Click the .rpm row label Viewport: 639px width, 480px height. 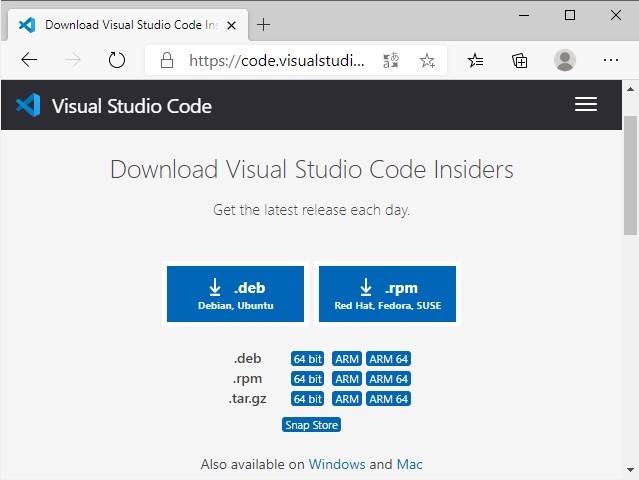point(247,379)
